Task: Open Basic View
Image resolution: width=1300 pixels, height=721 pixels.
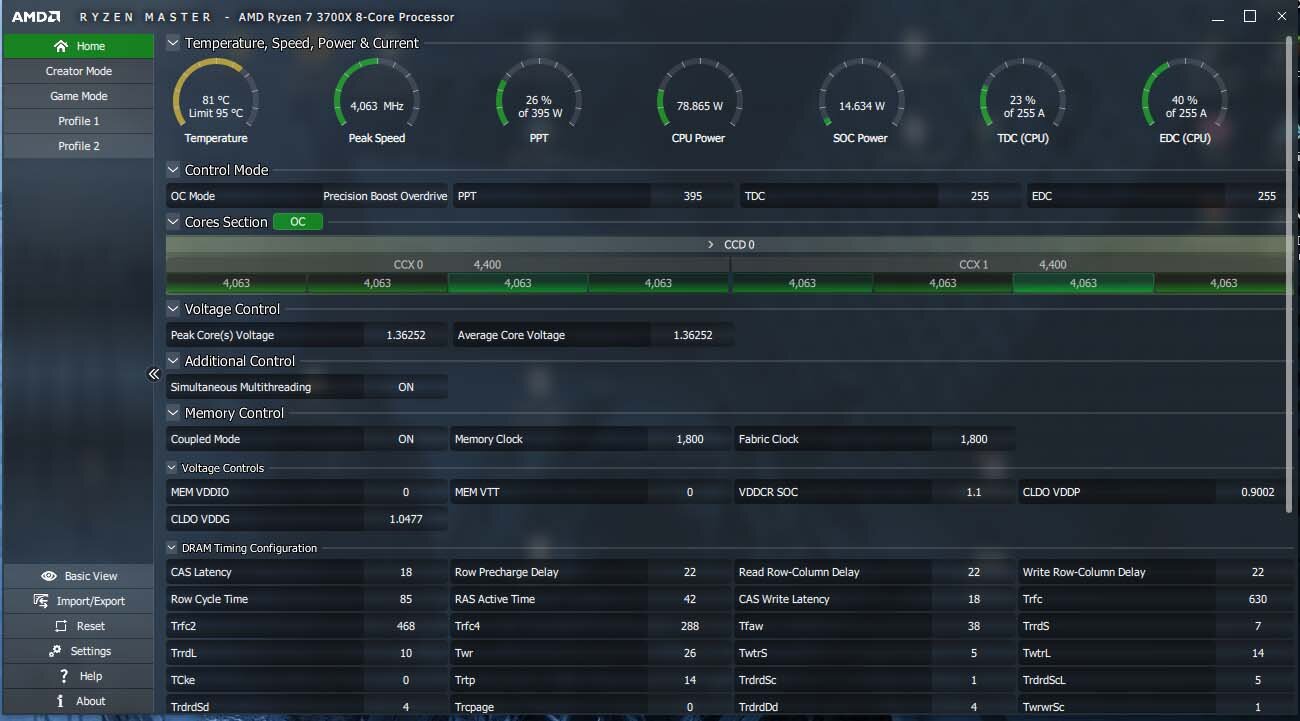Action: point(78,576)
